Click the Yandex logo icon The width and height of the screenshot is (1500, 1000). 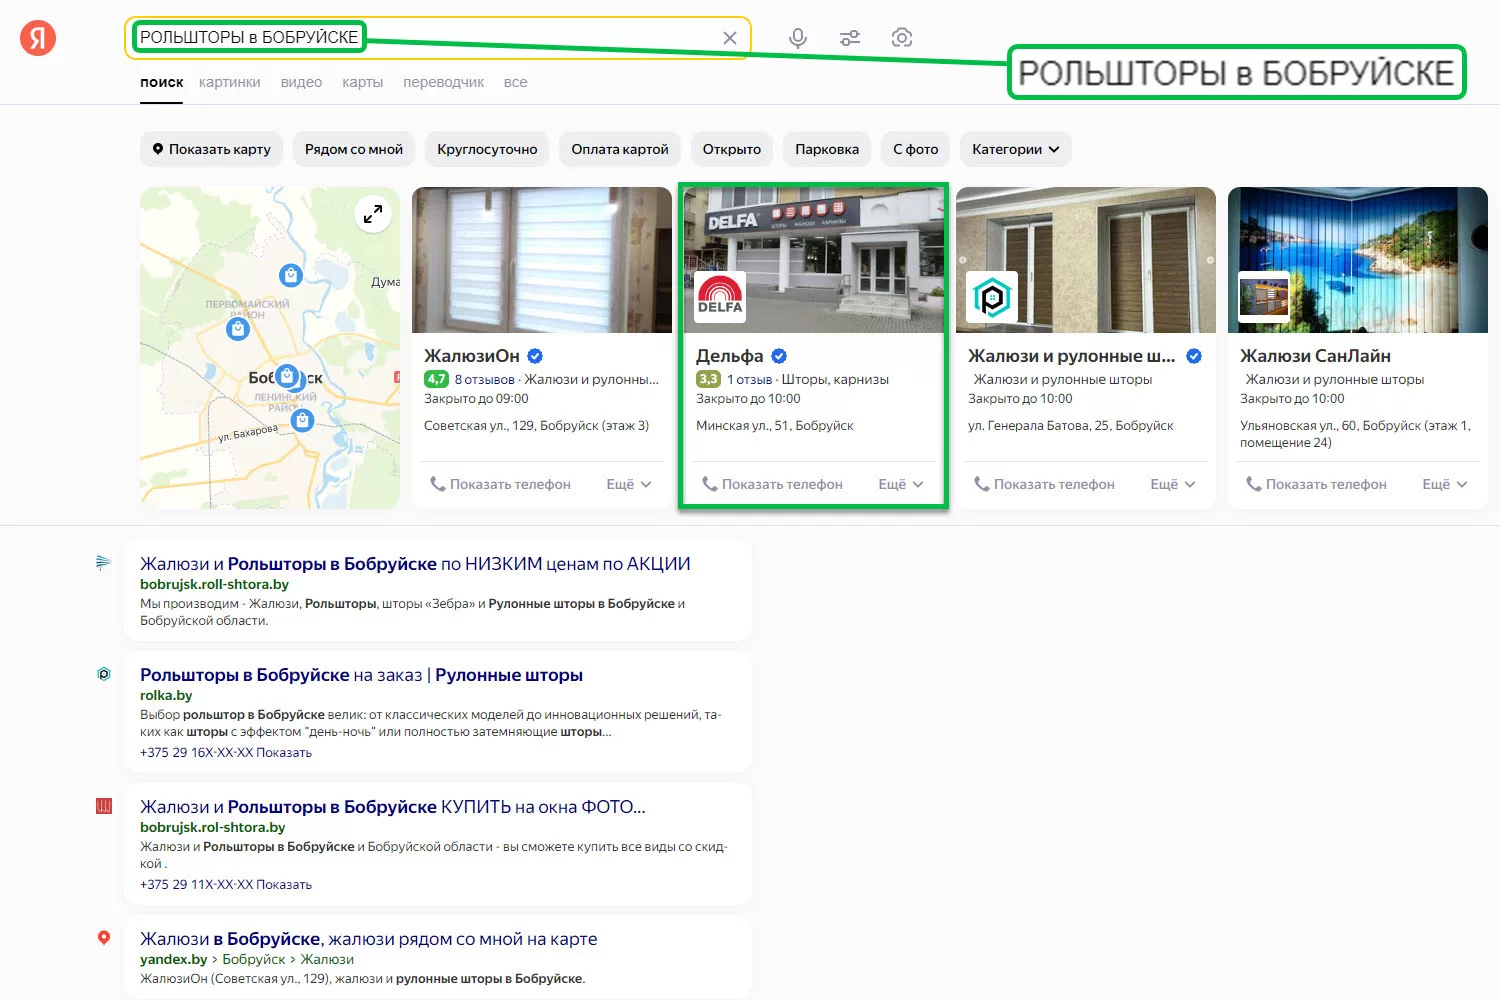38,38
